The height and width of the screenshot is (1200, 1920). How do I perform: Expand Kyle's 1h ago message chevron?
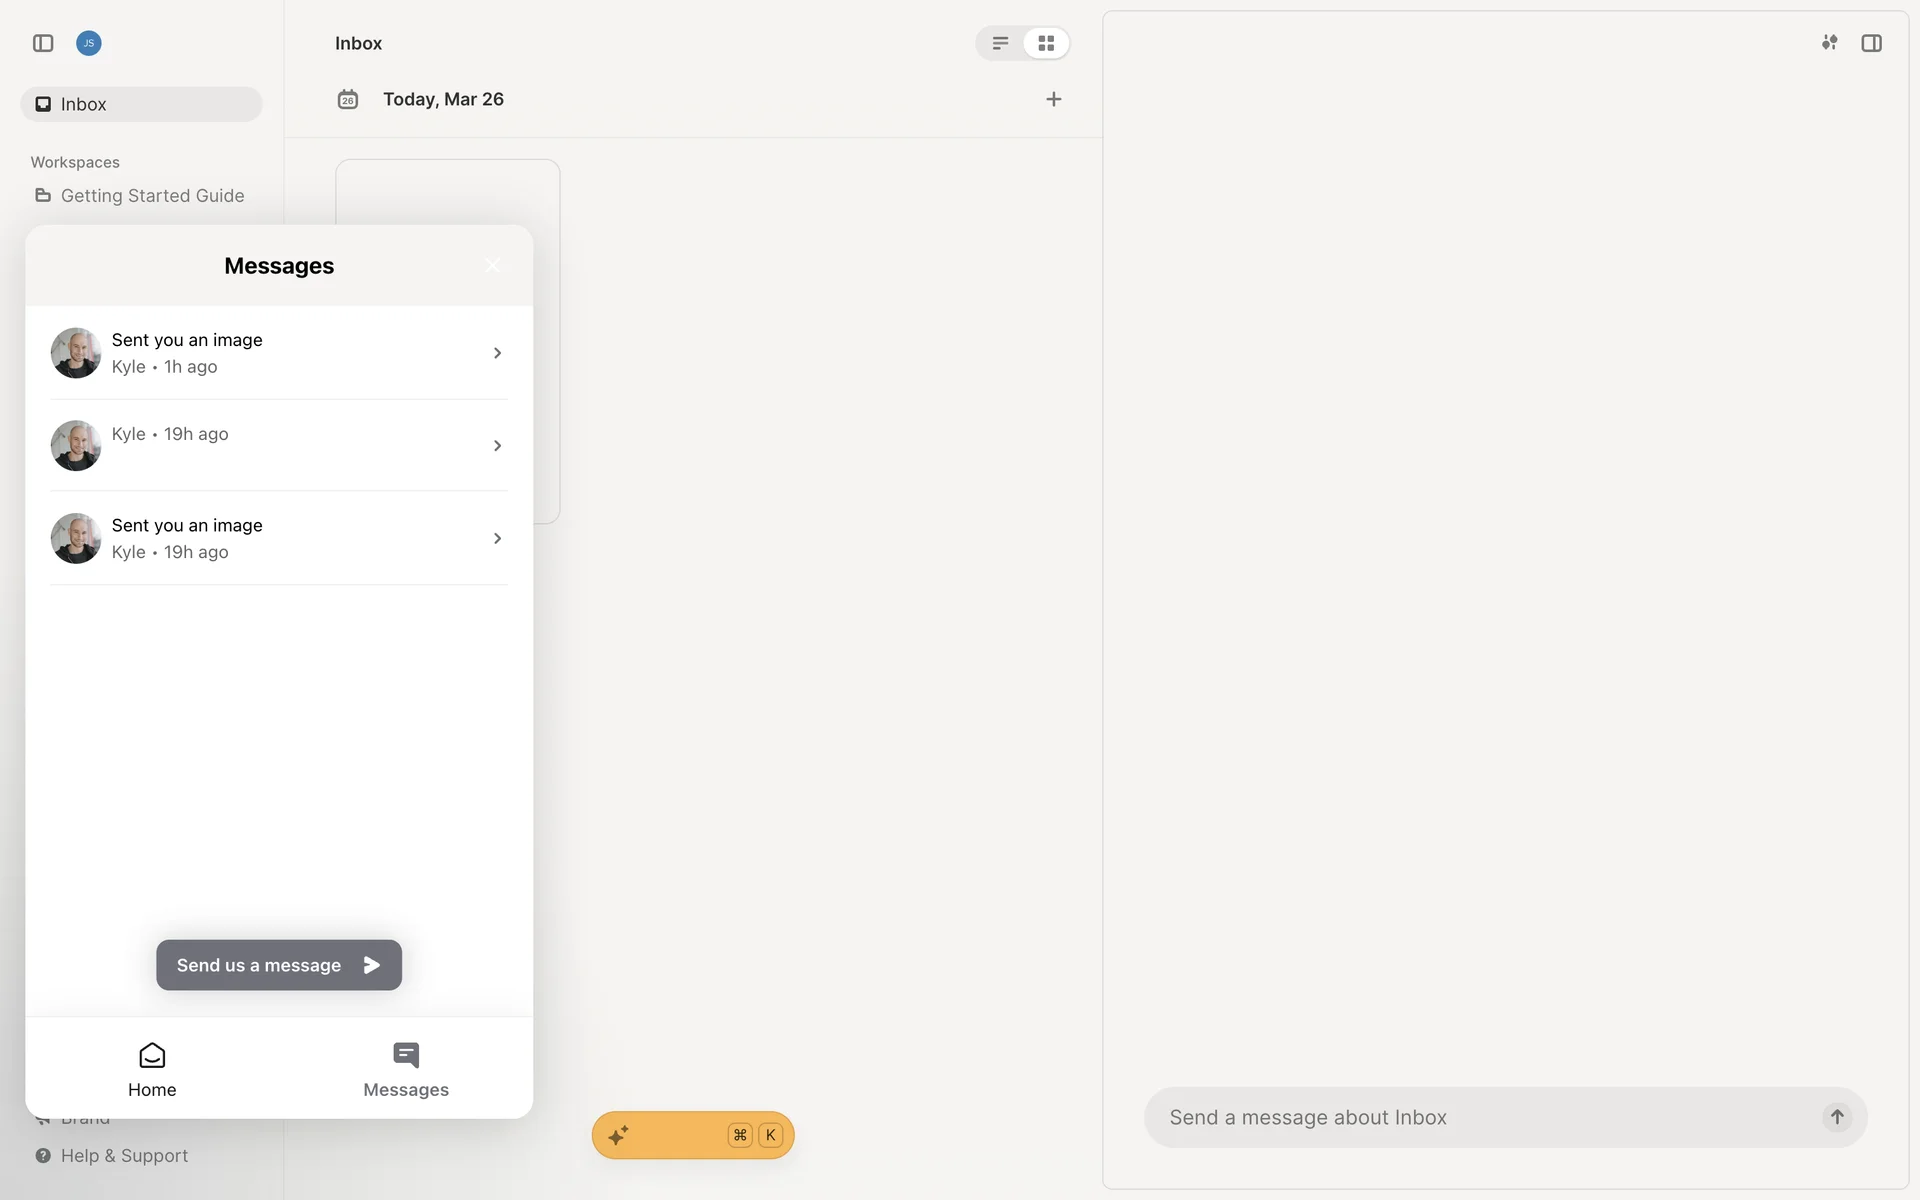(x=497, y=353)
